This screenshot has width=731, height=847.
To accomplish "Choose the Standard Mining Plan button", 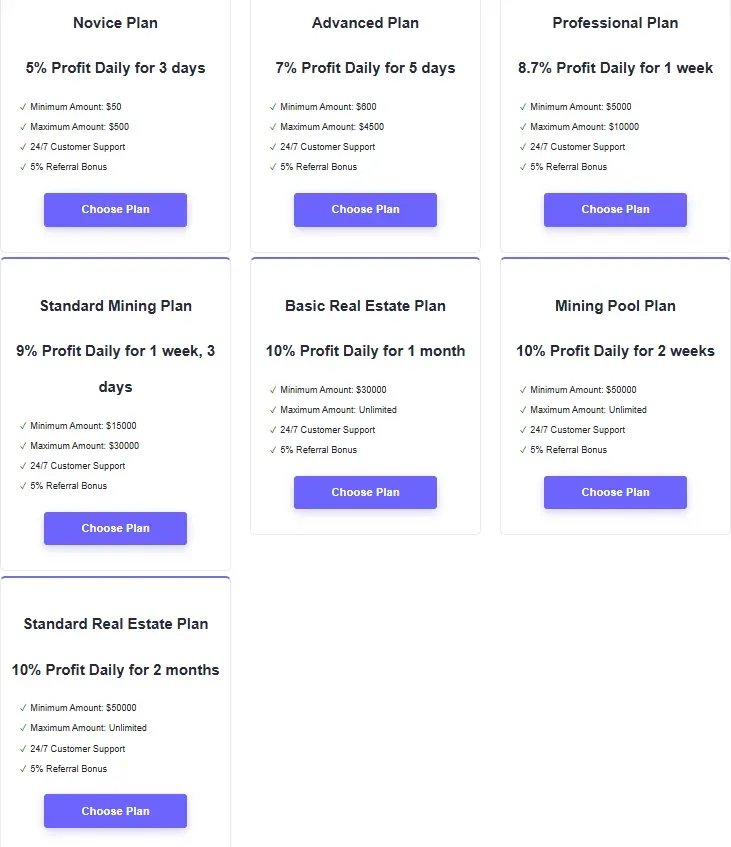I will [x=115, y=529].
